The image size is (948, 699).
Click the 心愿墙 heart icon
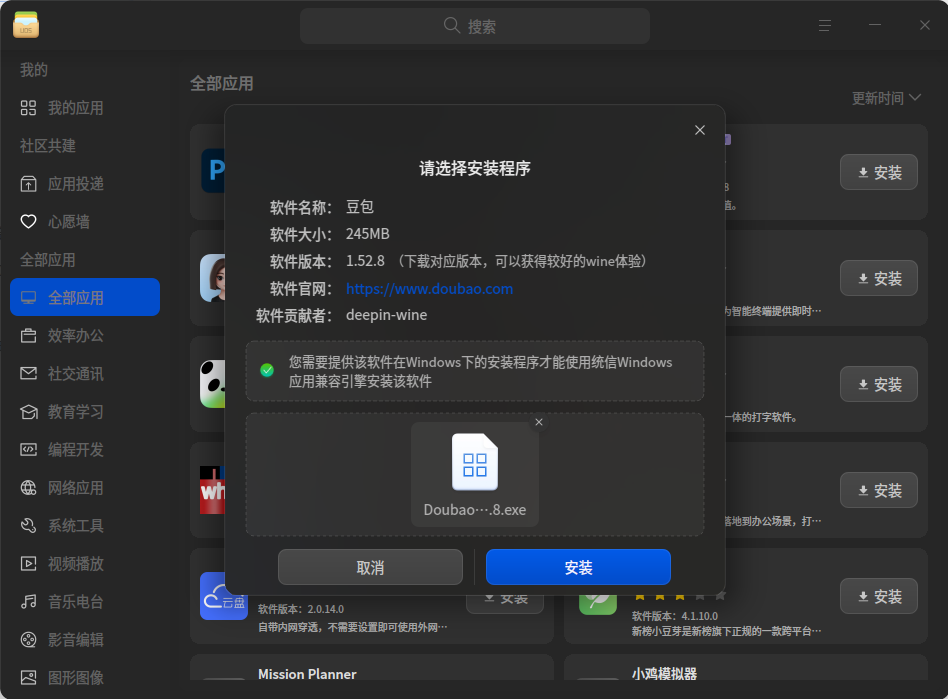tap(28, 222)
